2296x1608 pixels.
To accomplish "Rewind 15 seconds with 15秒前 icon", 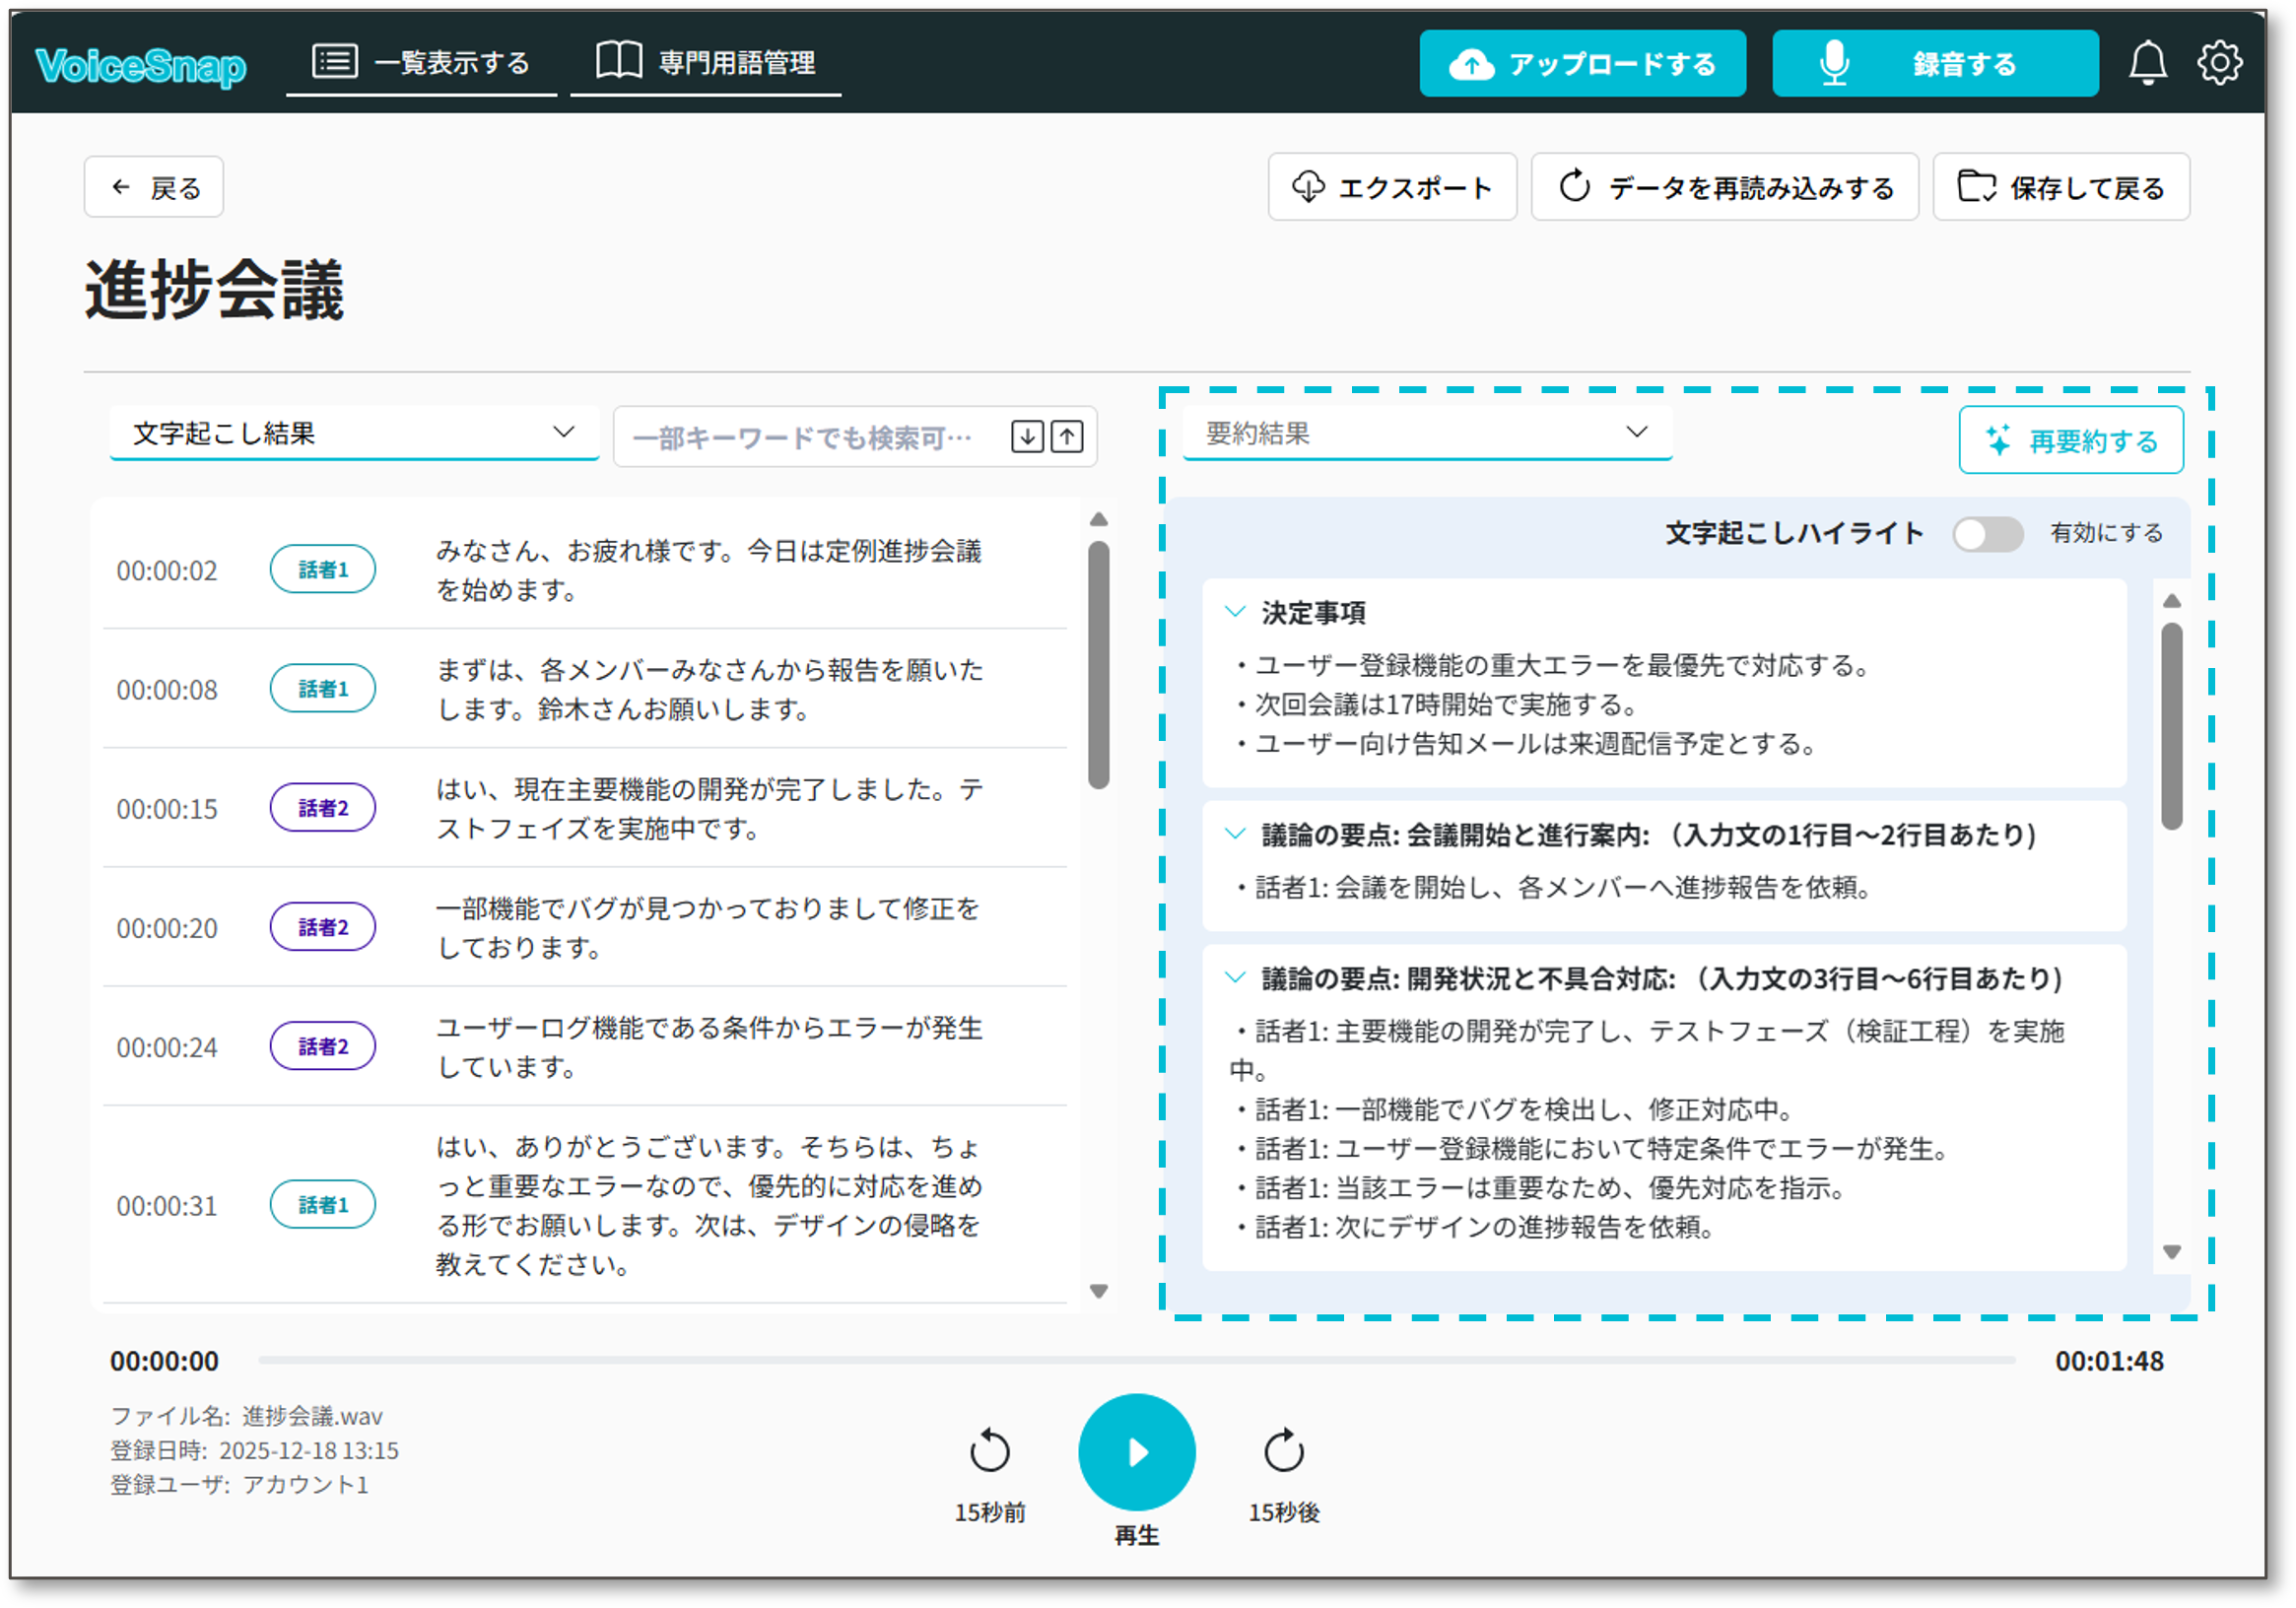I will pos(989,1451).
